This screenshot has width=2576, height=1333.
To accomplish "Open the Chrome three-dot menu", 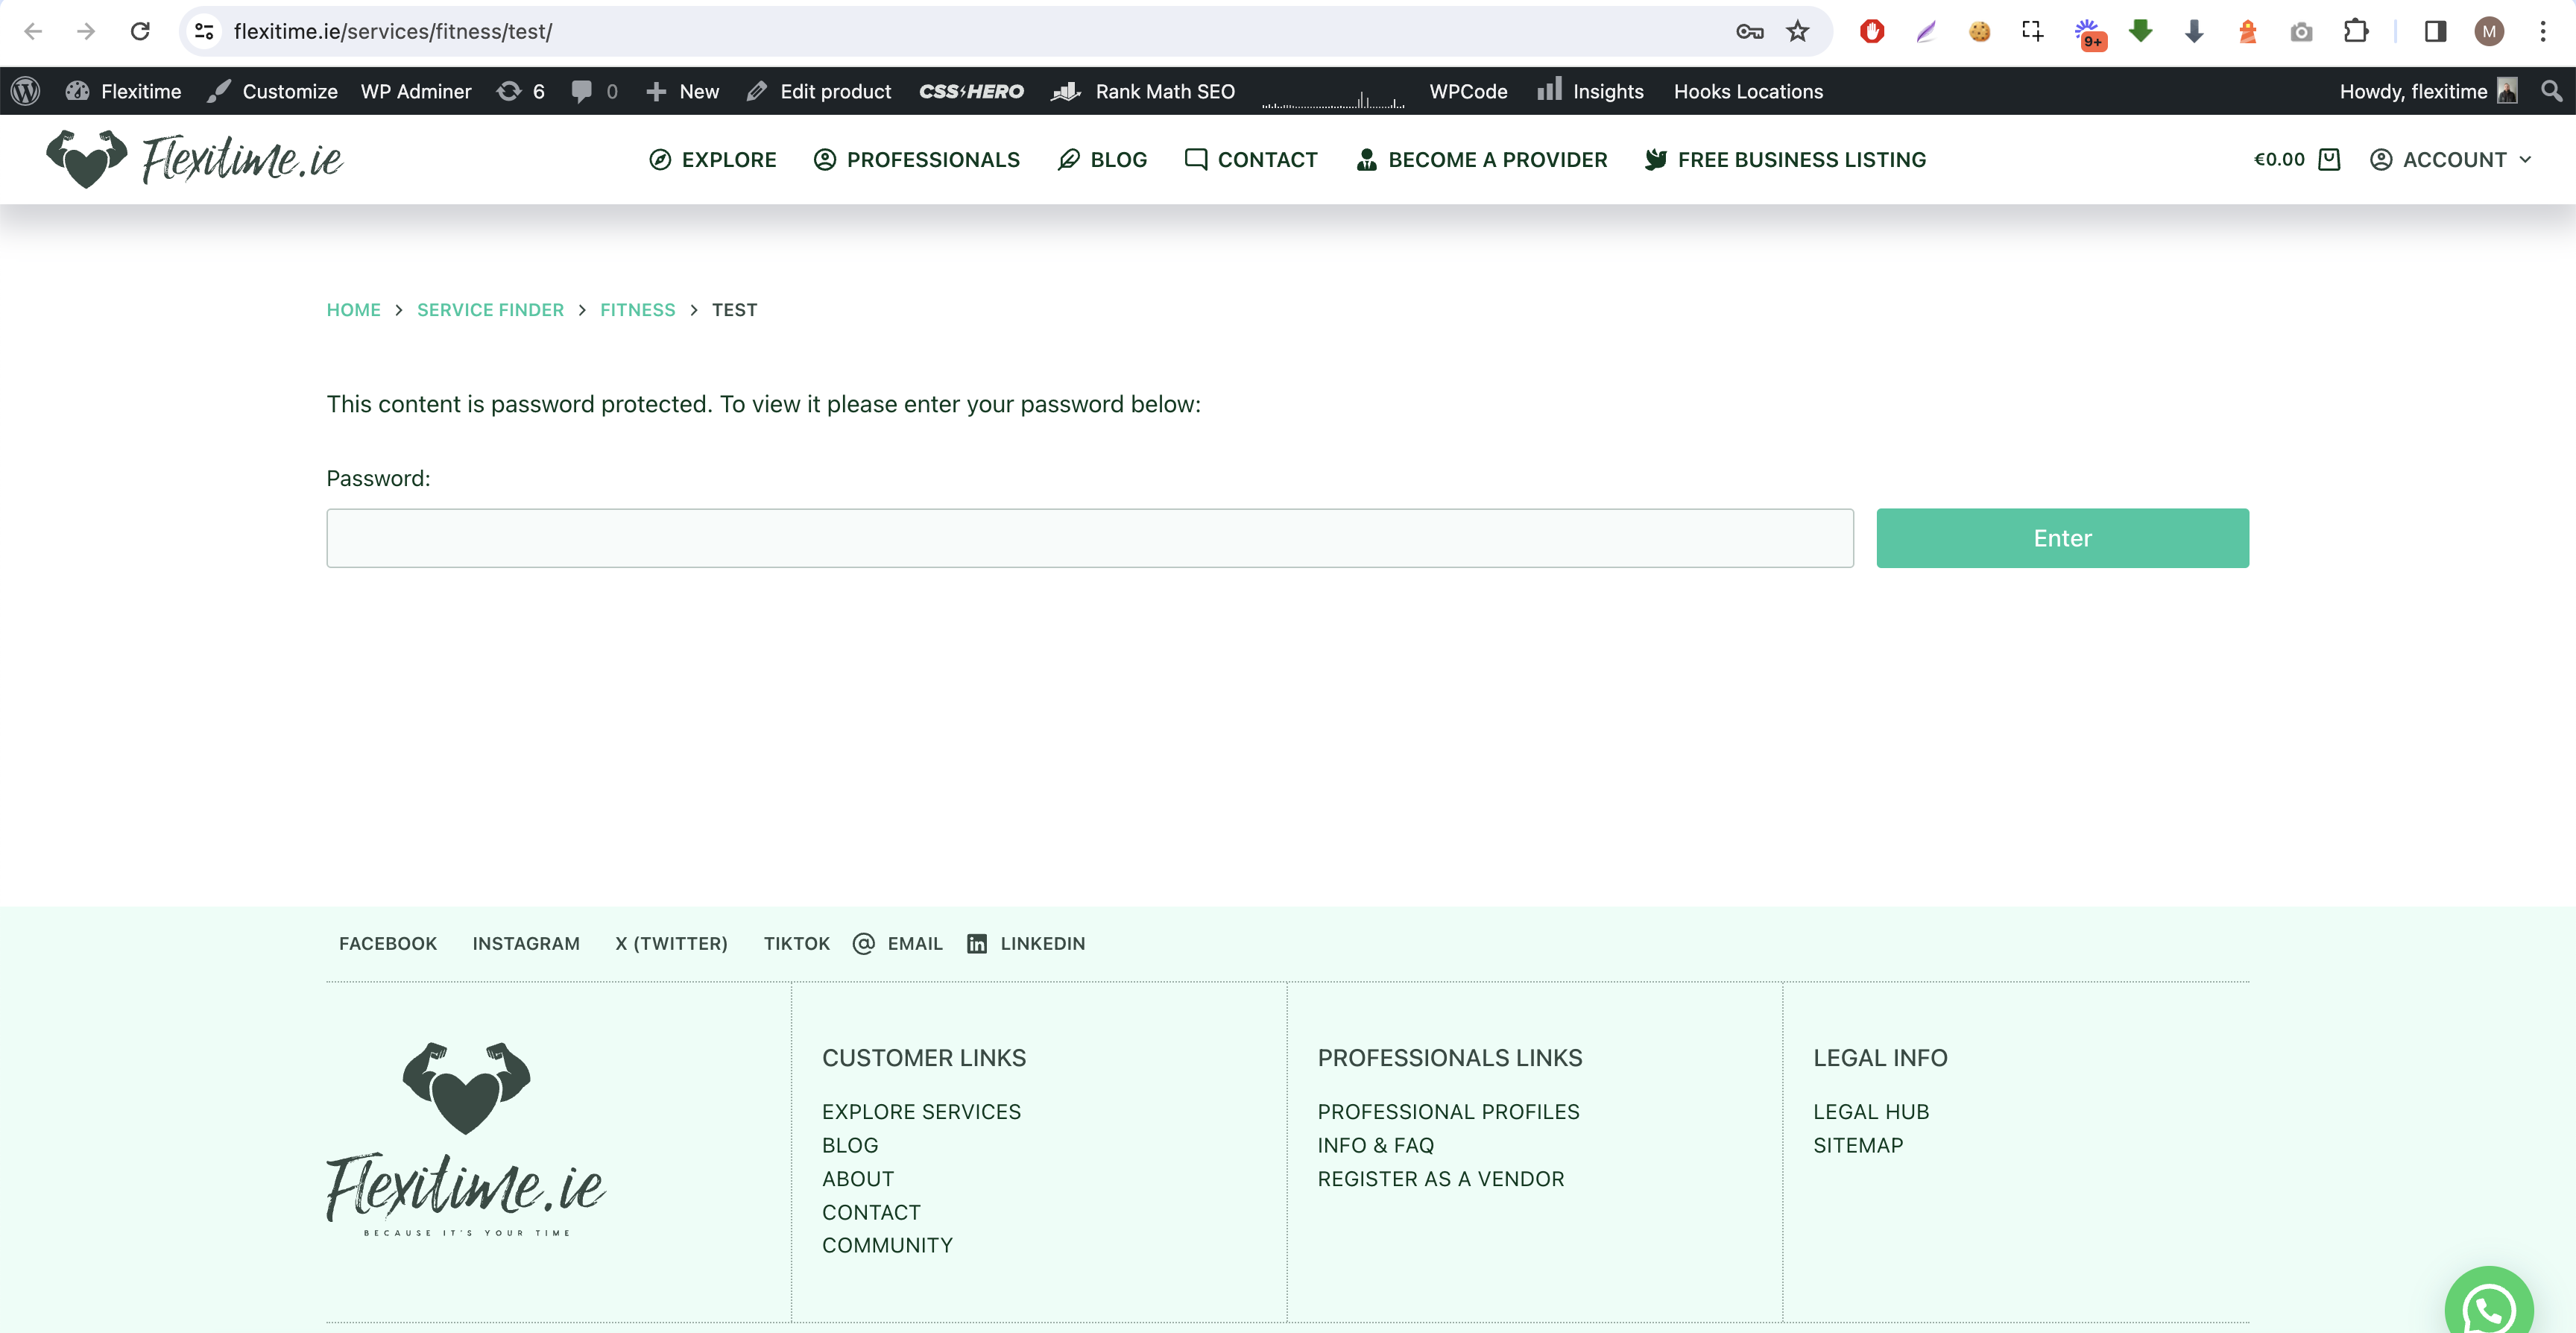I will click(2543, 31).
